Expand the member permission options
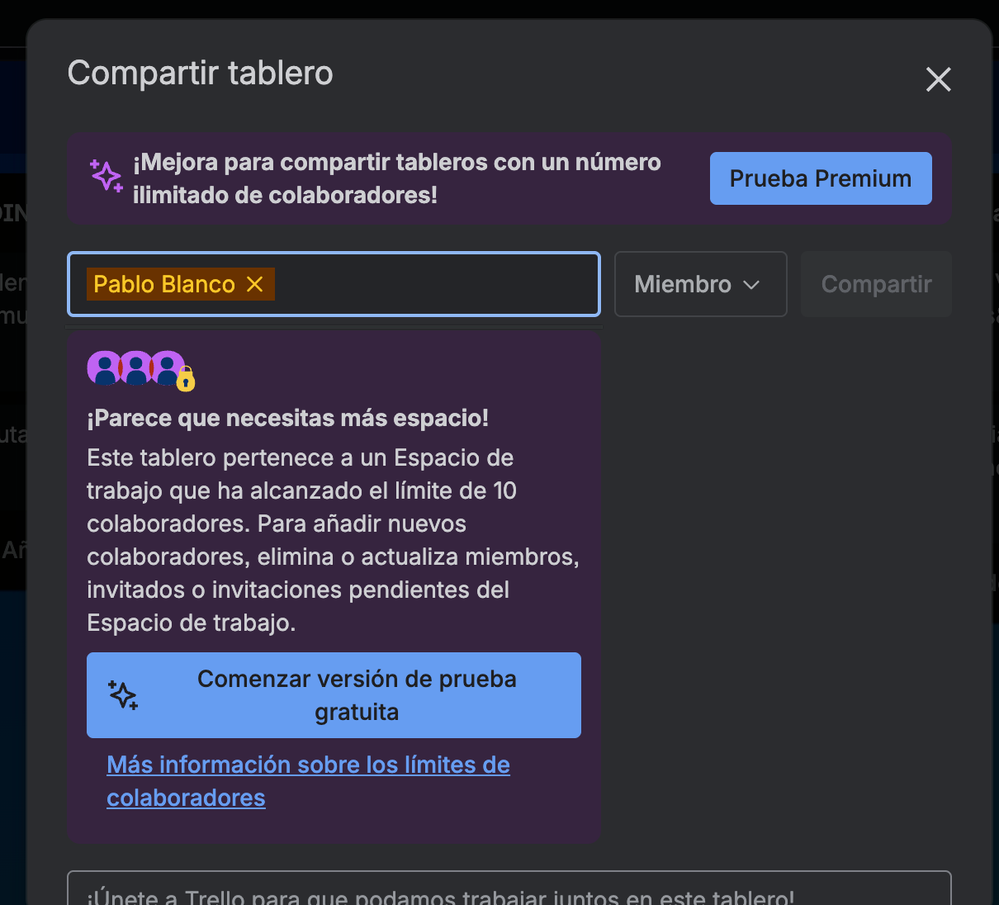 pyautogui.click(x=700, y=284)
